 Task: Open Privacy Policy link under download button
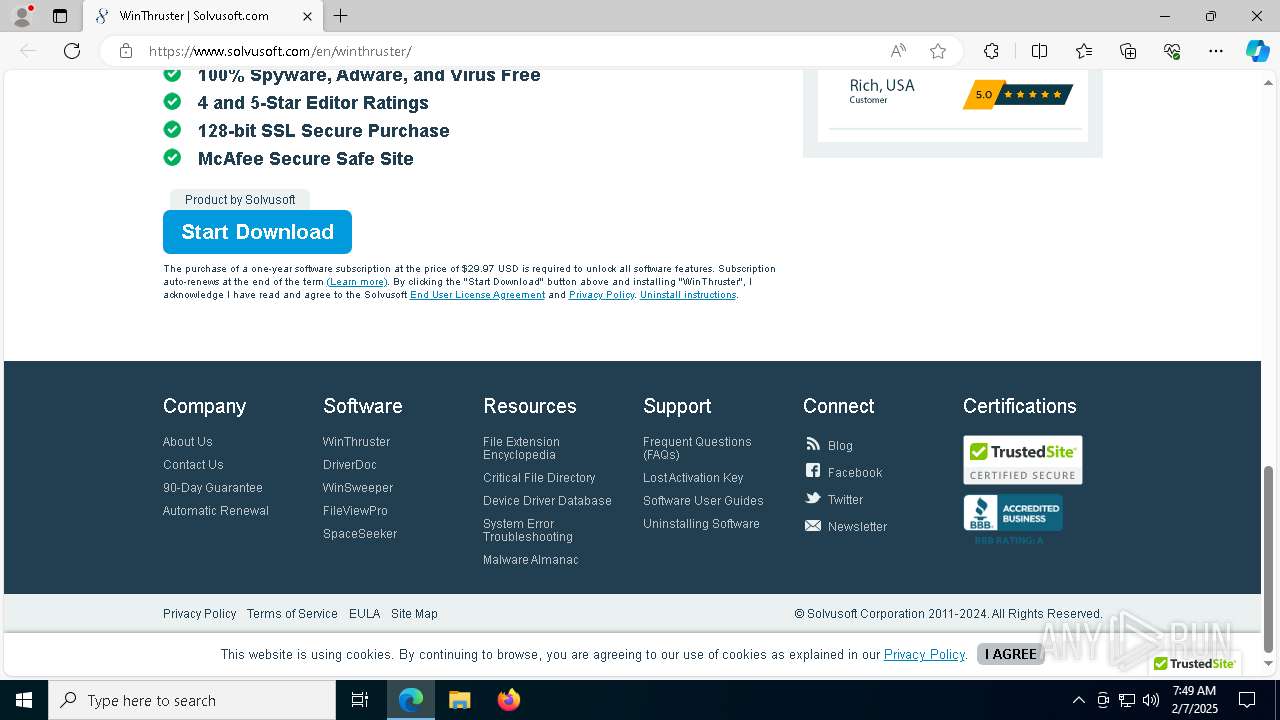601,295
